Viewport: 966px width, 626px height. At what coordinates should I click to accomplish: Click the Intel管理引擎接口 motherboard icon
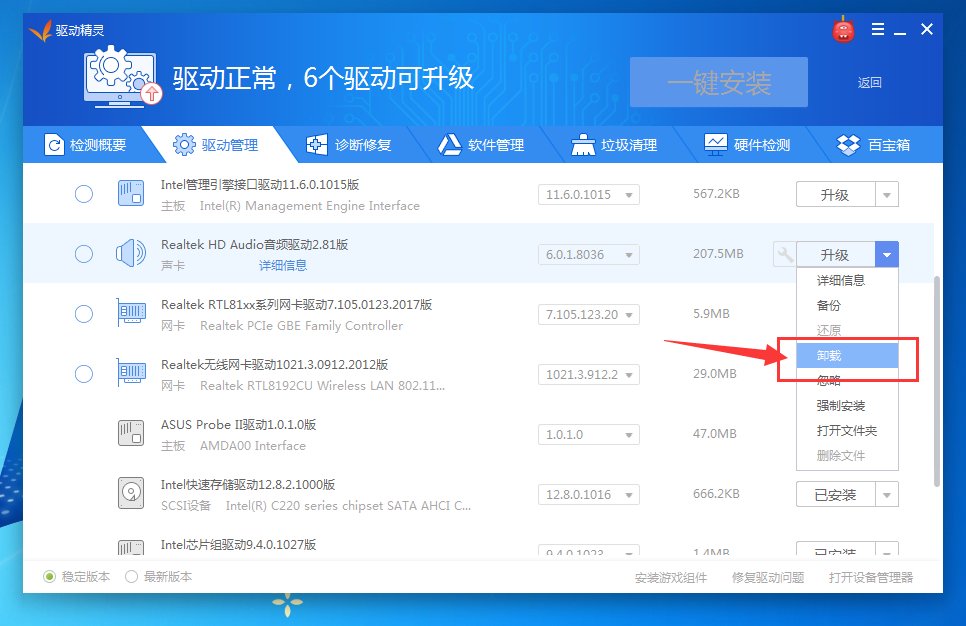coord(131,193)
